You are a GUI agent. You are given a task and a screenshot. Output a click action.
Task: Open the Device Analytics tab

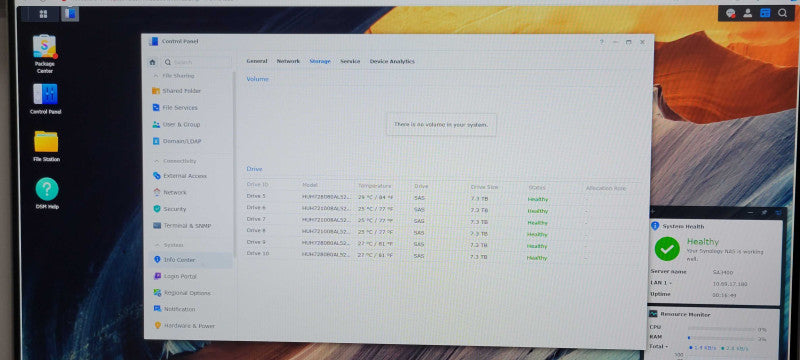coord(392,61)
